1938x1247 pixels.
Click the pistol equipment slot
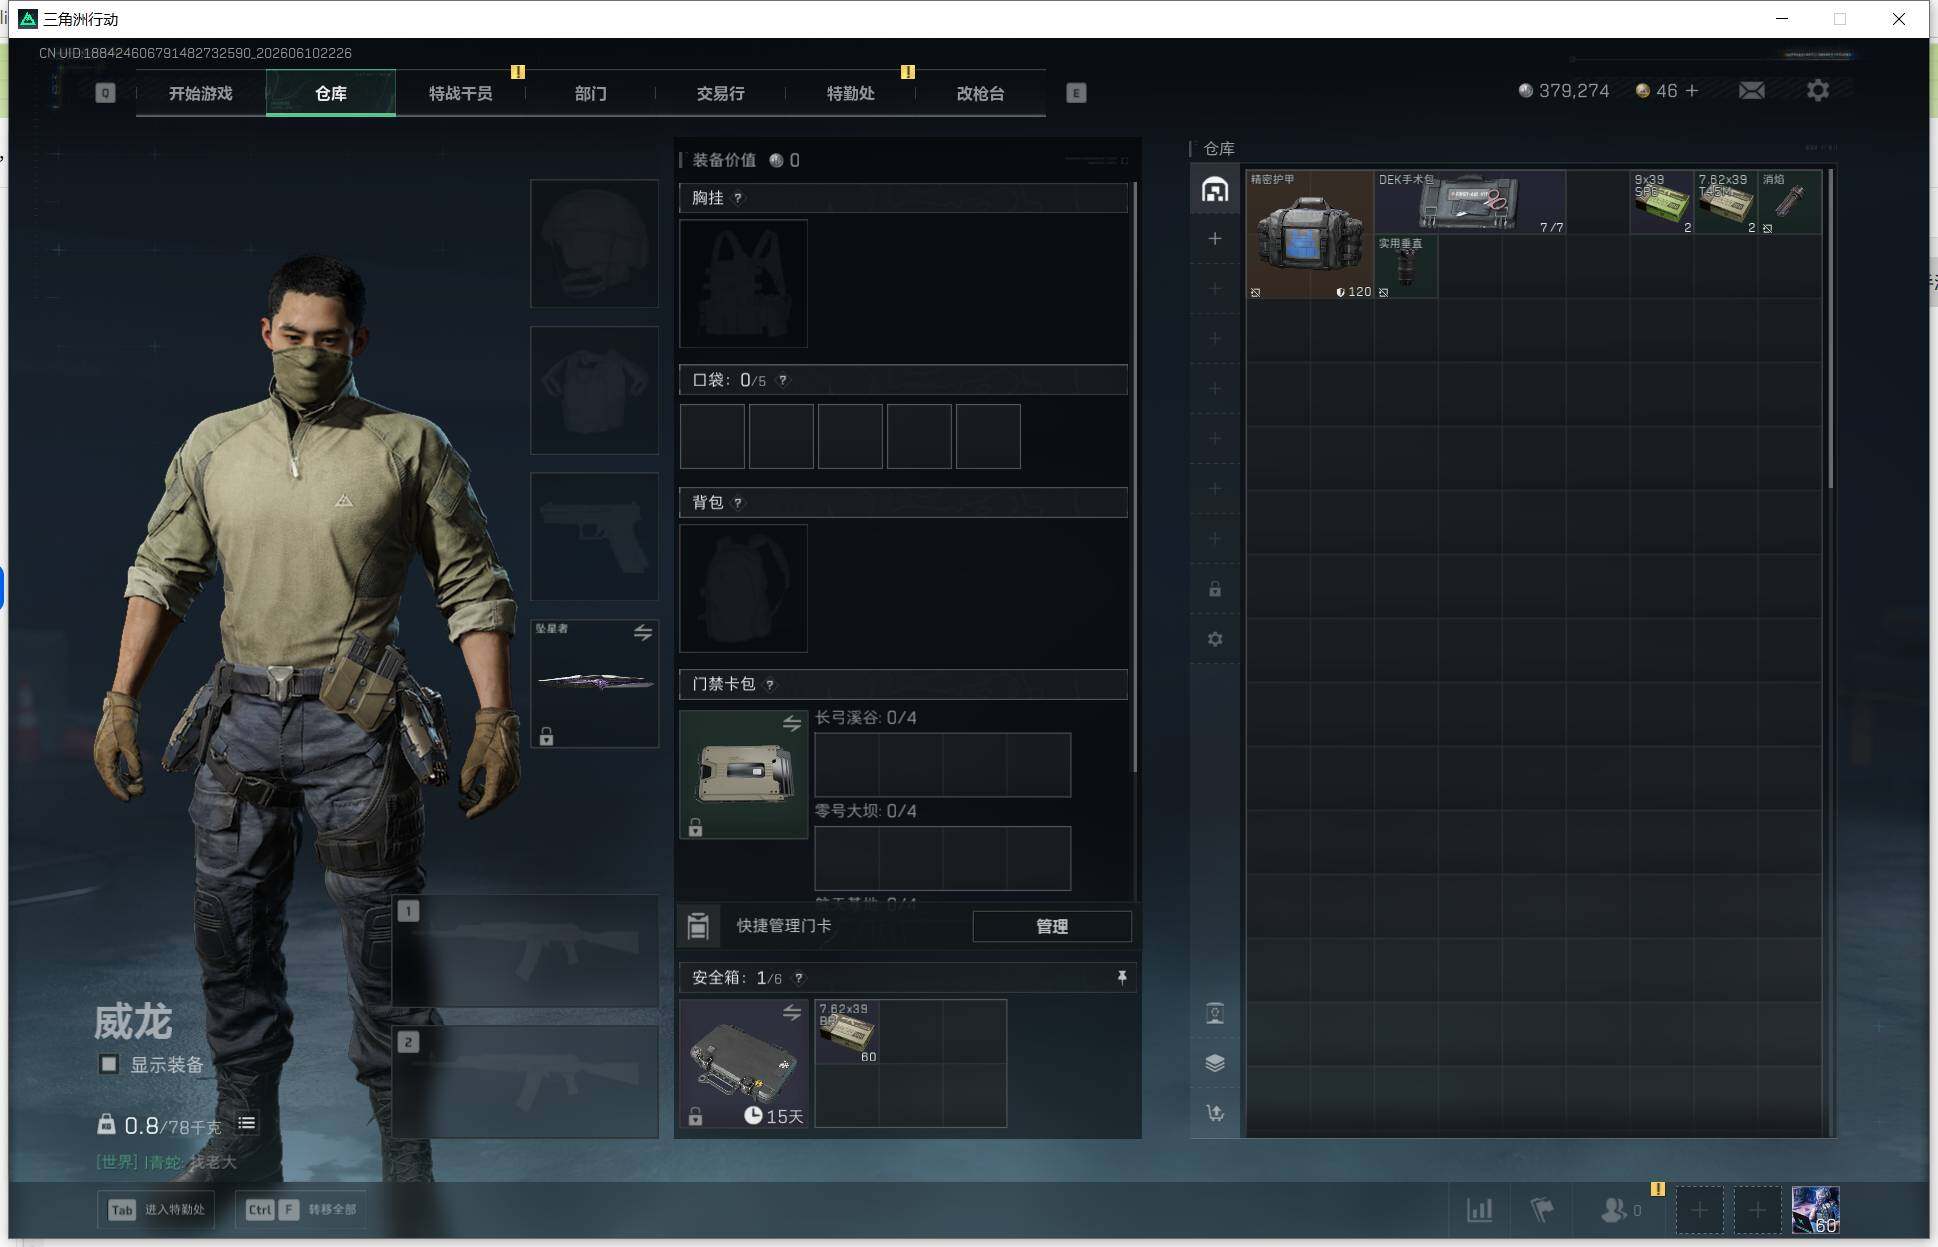[x=594, y=536]
